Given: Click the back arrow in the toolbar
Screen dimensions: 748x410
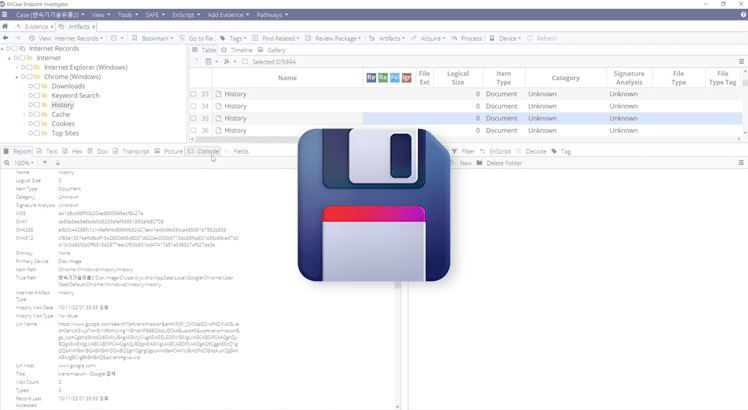Looking at the screenshot, I should (6, 38).
